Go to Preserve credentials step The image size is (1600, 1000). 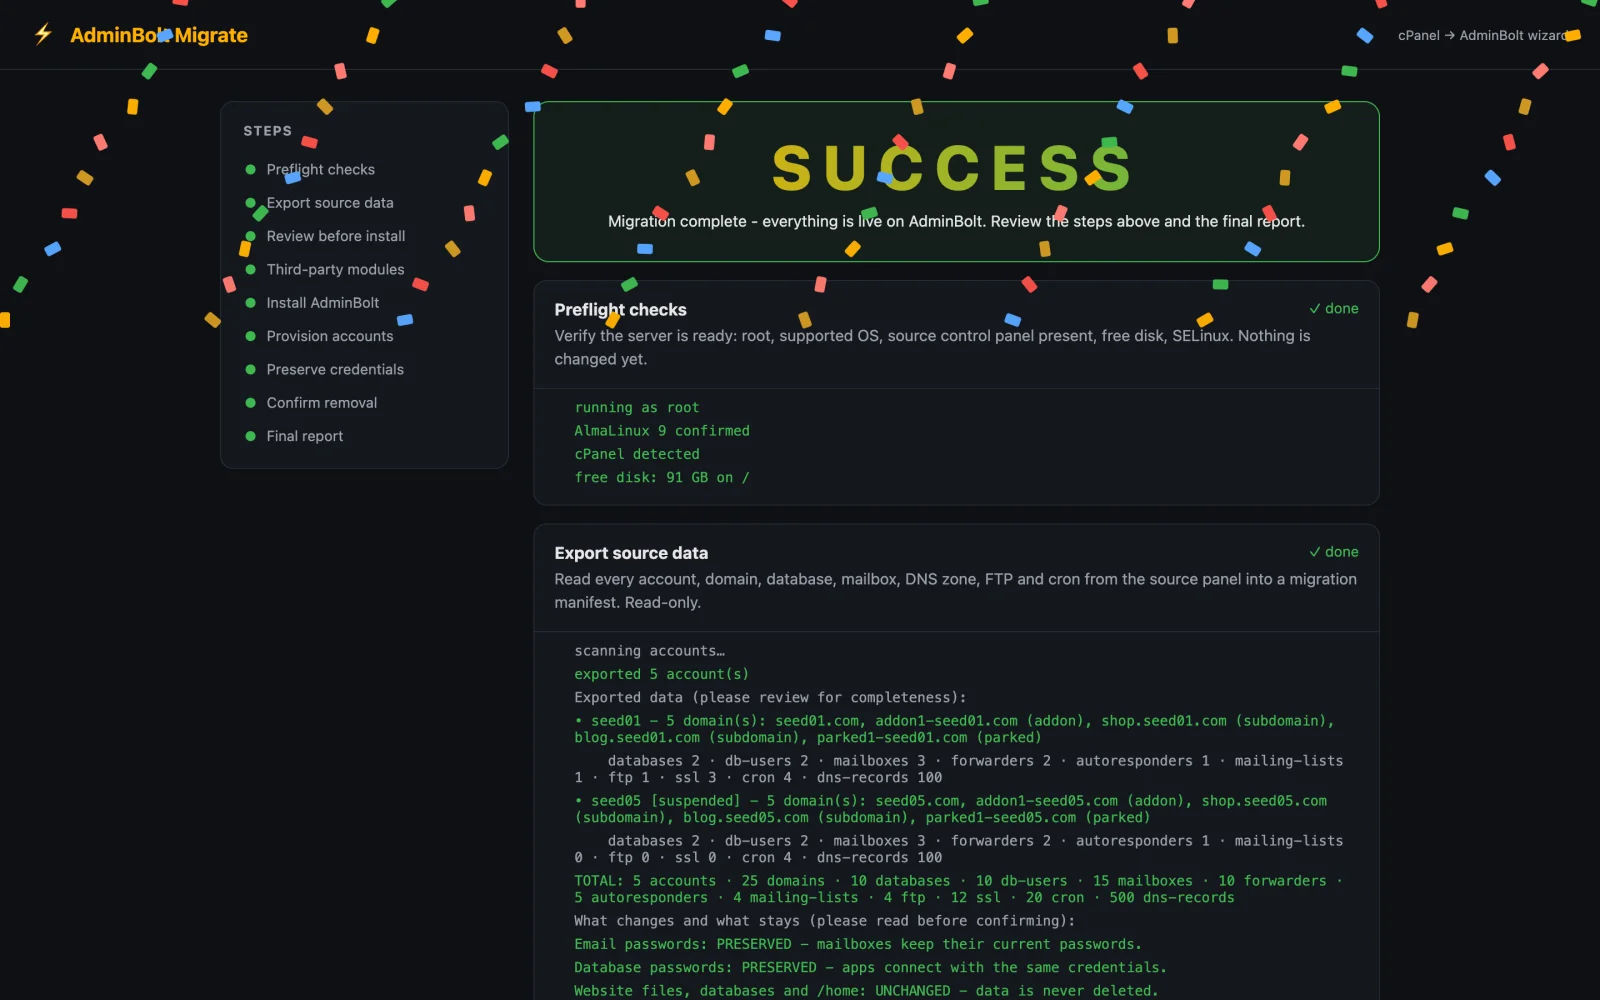(x=335, y=369)
